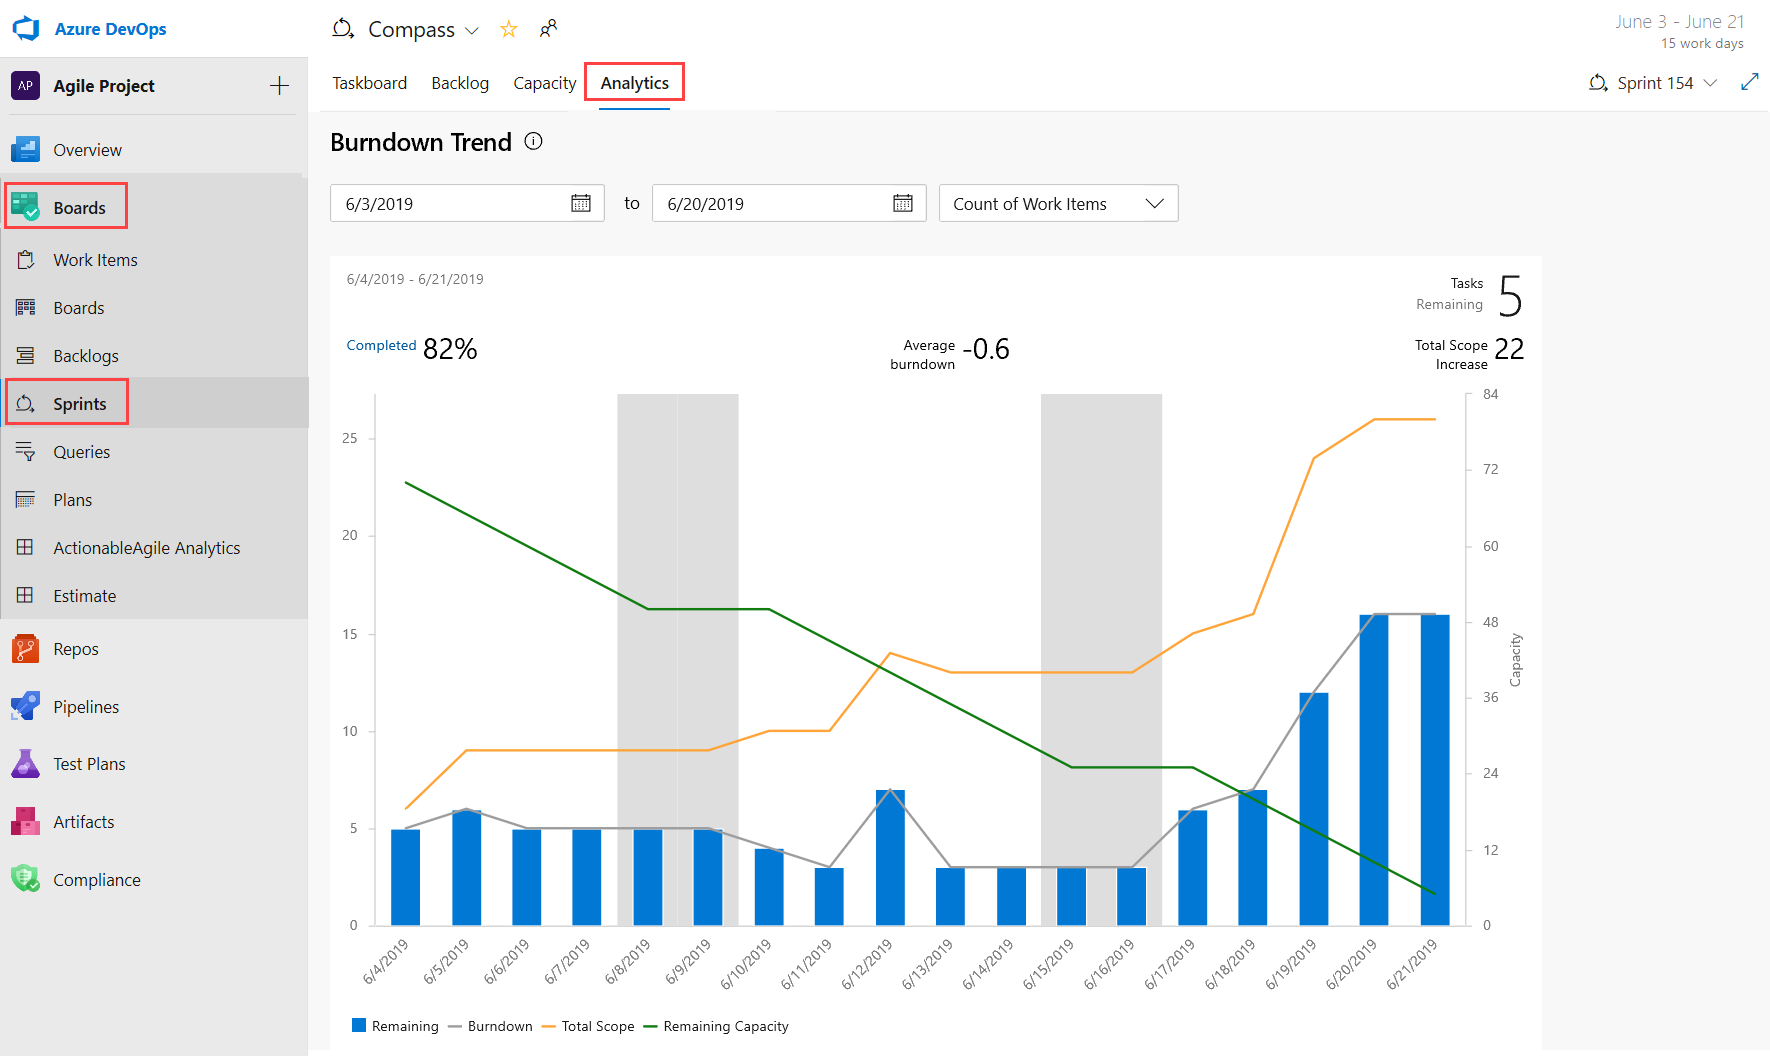Open the Repos section
Viewport: 1770px width, 1056px height.
(x=75, y=648)
